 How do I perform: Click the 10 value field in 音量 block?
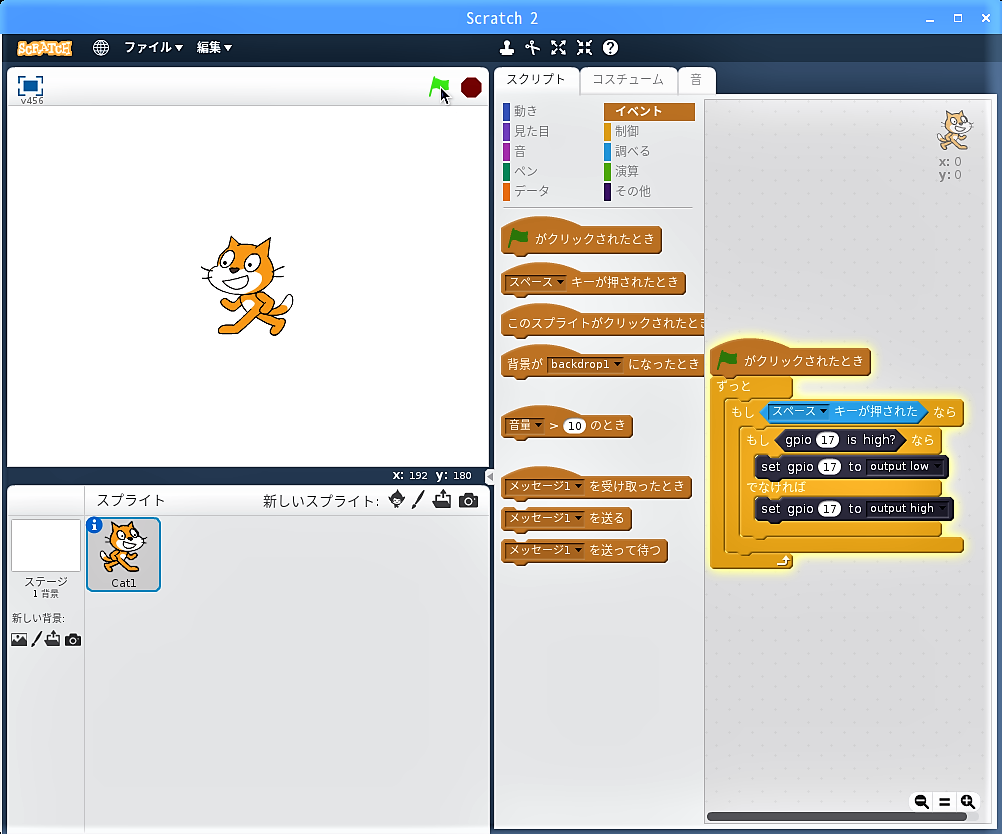point(574,426)
